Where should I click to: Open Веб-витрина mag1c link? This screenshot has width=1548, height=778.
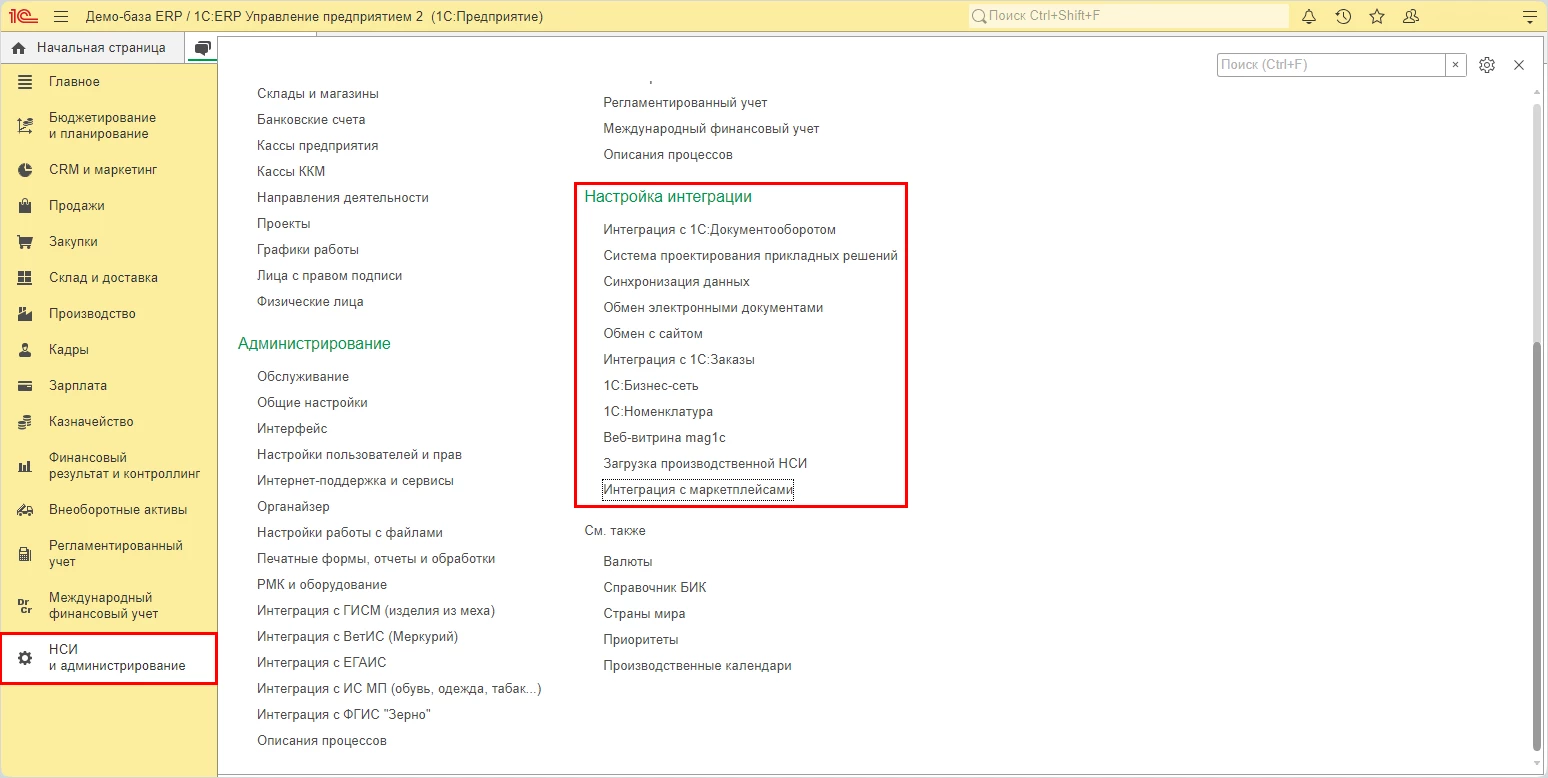[x=664, y=438]
